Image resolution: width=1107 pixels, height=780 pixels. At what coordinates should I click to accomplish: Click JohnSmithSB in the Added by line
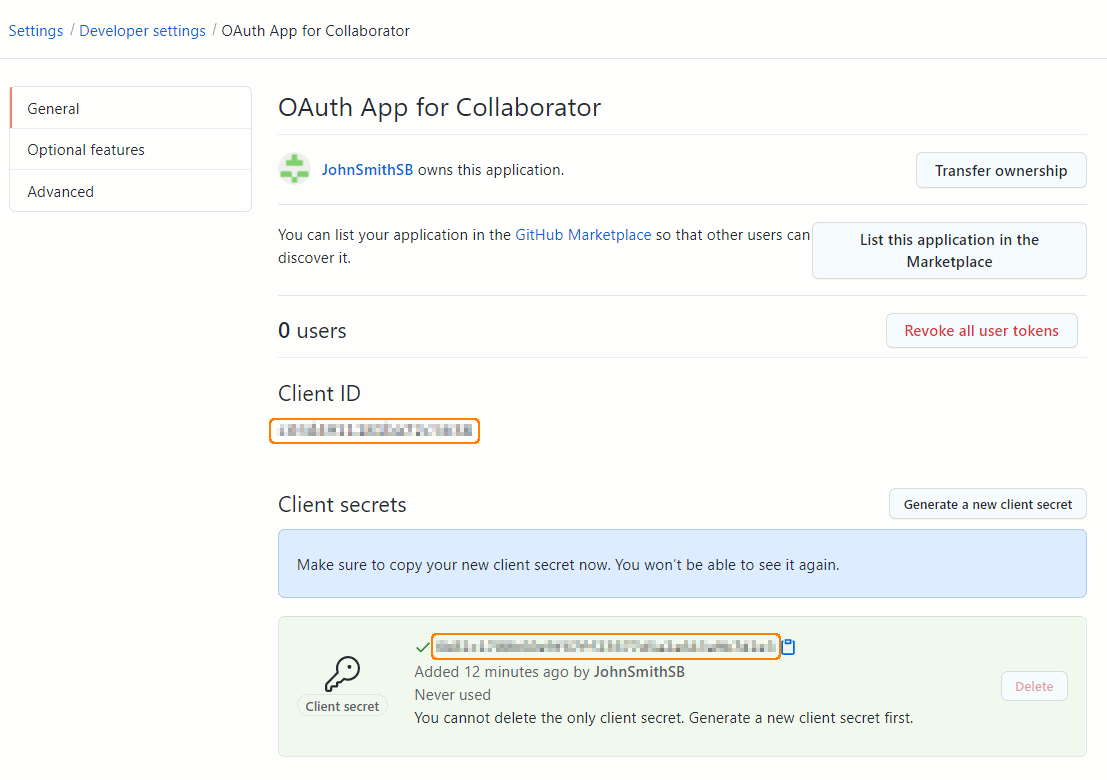638,671
